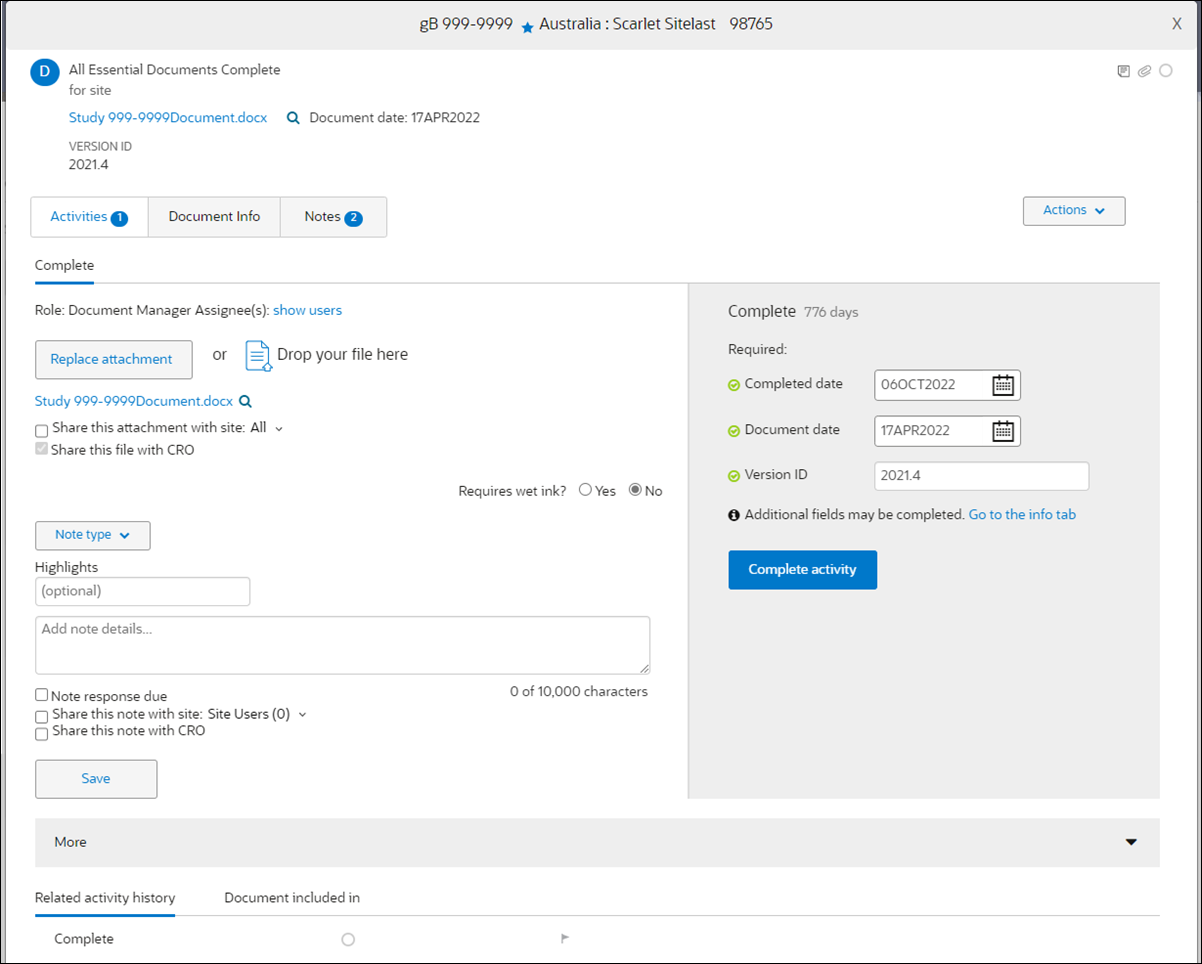
Task: Click the notes icon in top right
Action: [1124, 71]
